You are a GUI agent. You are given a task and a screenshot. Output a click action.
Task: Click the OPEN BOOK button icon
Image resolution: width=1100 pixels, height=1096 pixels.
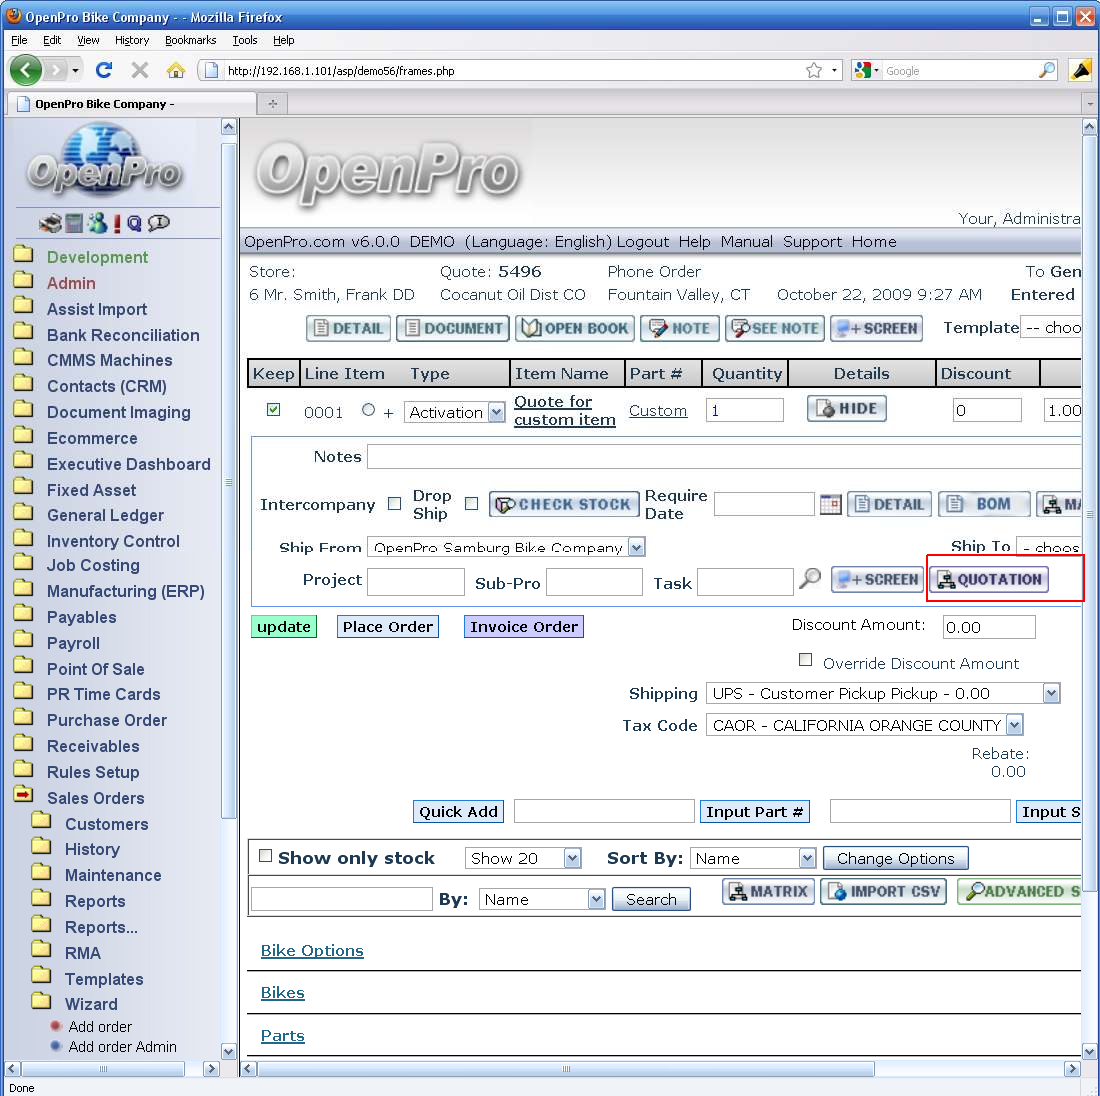pyautogui.click(x=575, y=328)
